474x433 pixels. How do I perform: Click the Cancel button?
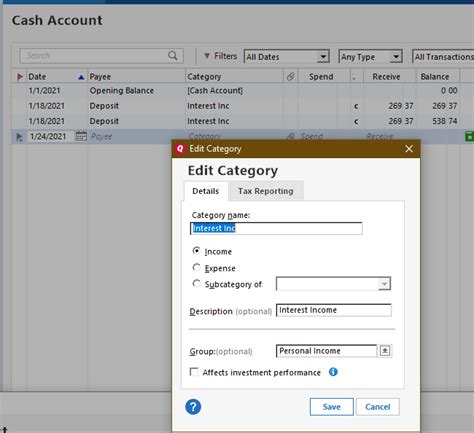click(x=378, y=407)
